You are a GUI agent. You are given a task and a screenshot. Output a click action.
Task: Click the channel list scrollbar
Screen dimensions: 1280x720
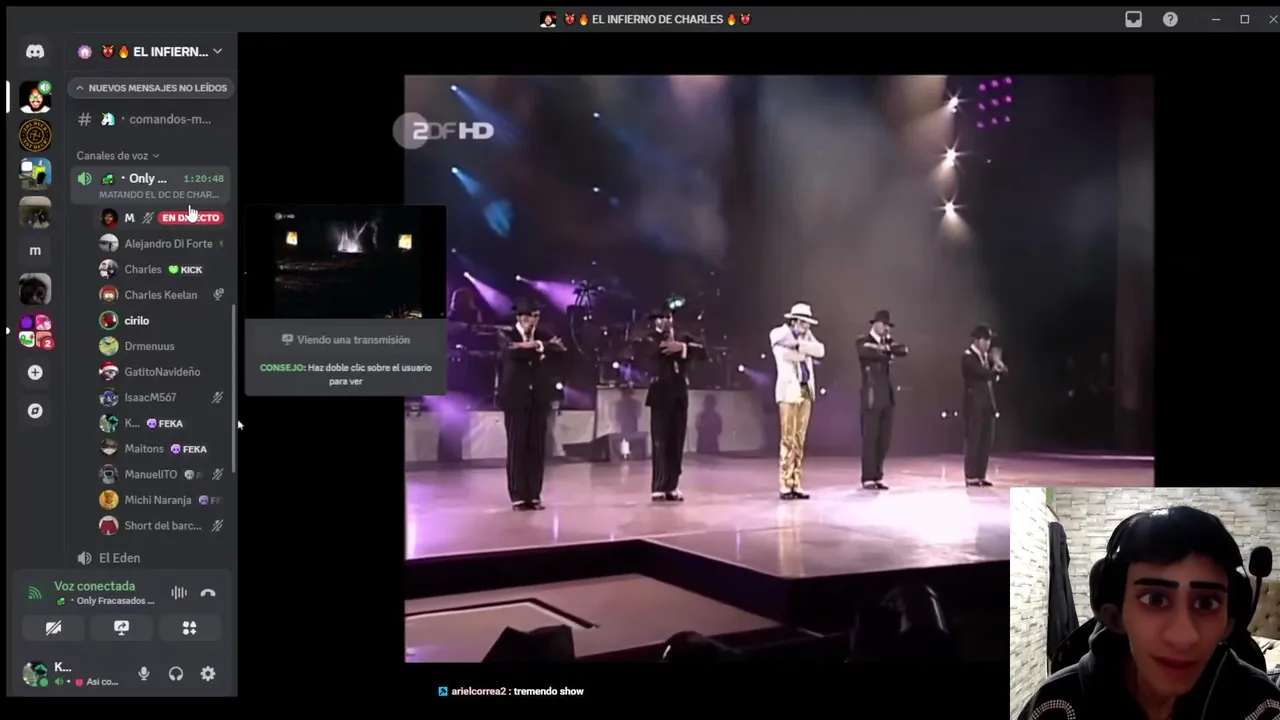(x=234, y=390)
